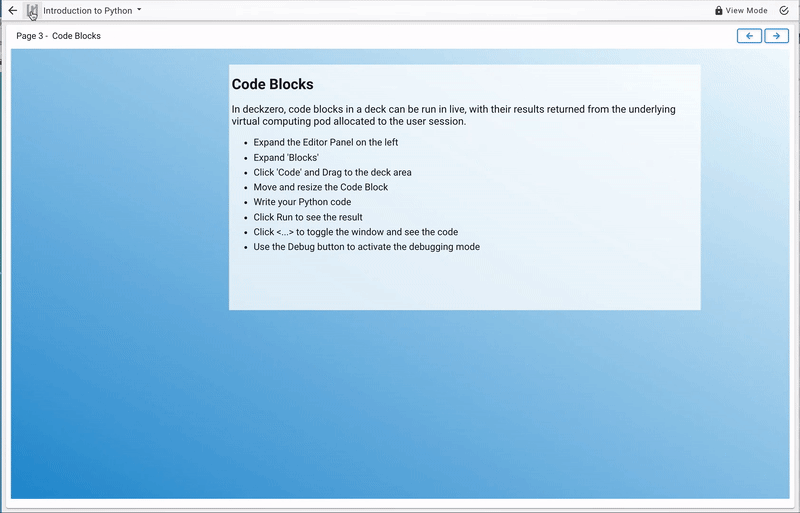Viewport: 800px width, 513px height.
Task: Click the paragraph starting 'In deckzero, code blocks'
Action: point(454,115)
